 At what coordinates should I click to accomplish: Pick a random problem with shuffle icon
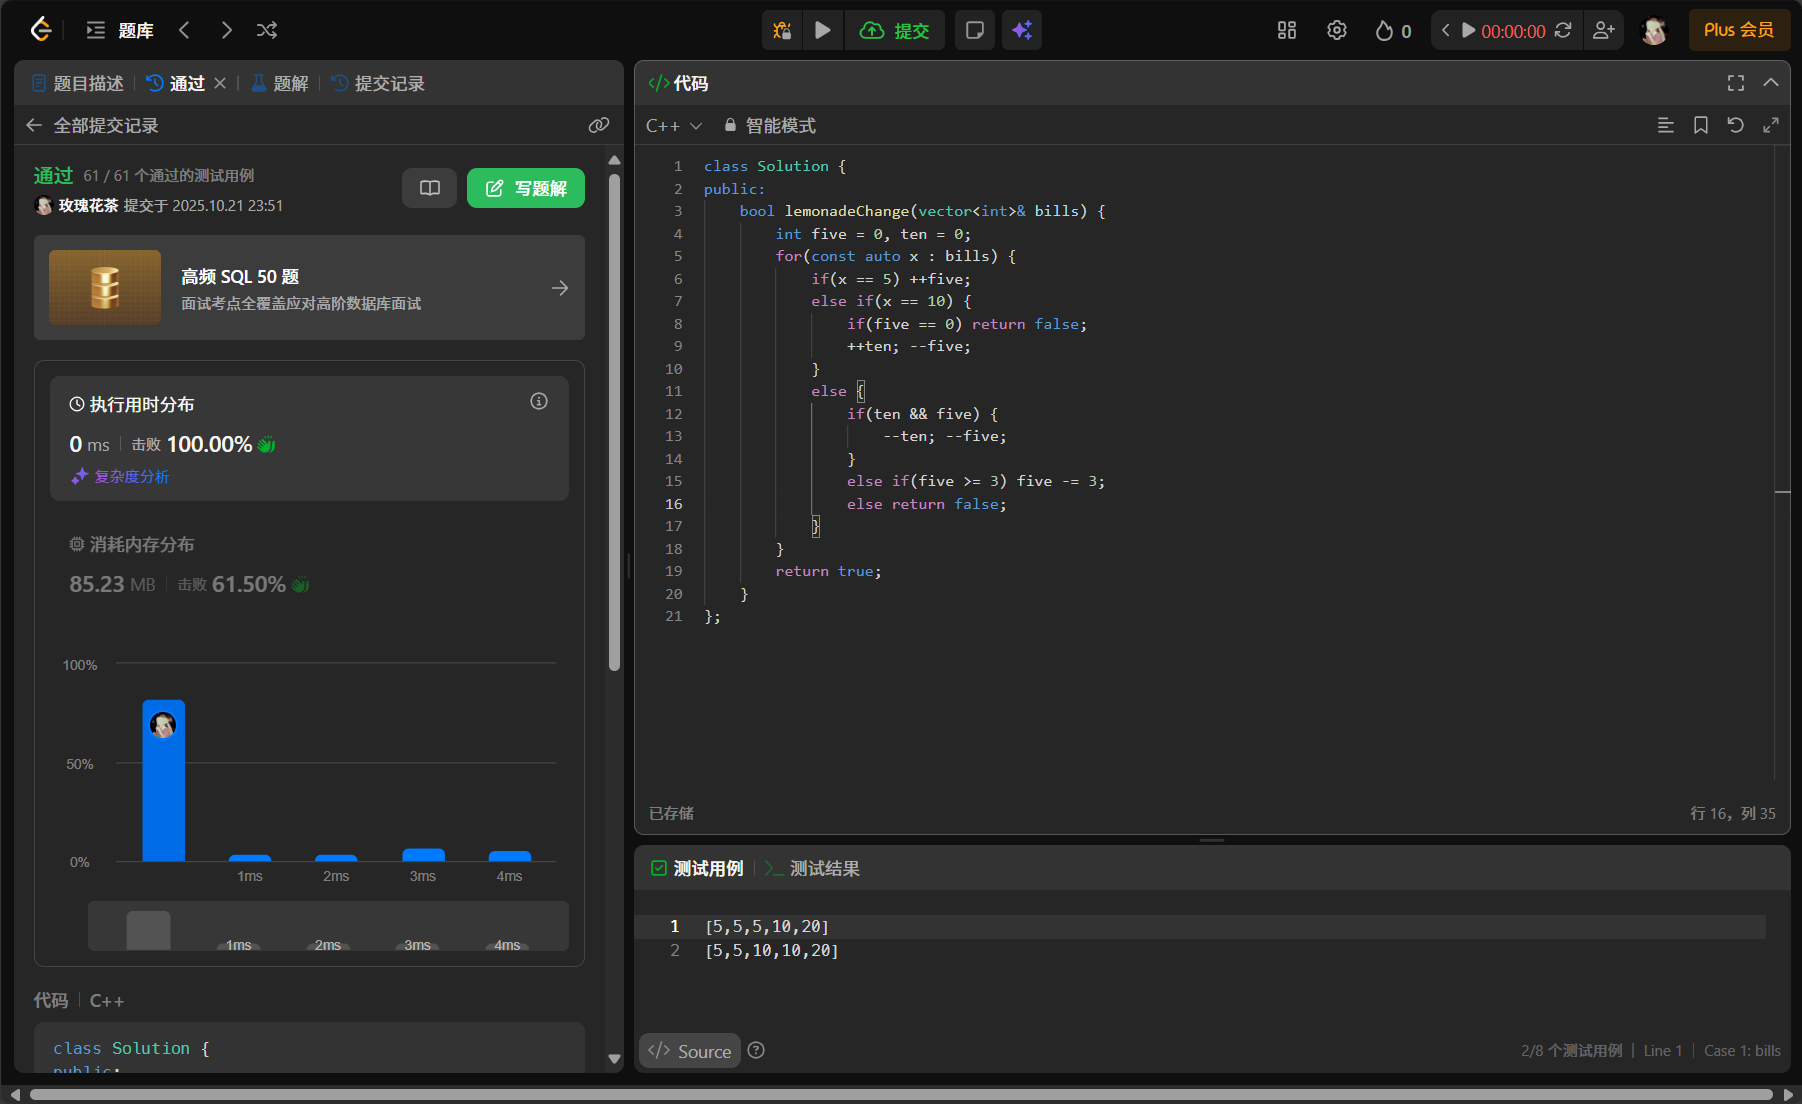click(267, 30)
